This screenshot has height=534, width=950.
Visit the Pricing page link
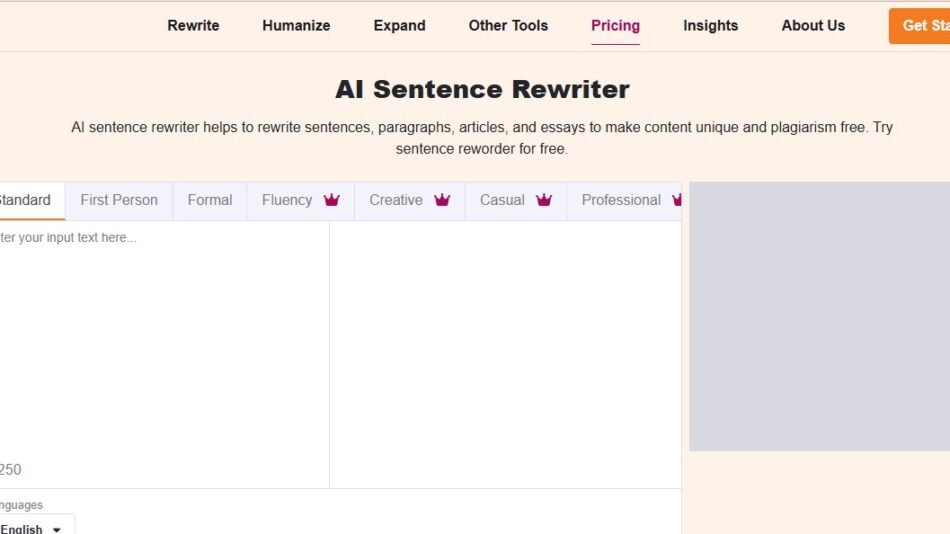[x=615, y=26]
